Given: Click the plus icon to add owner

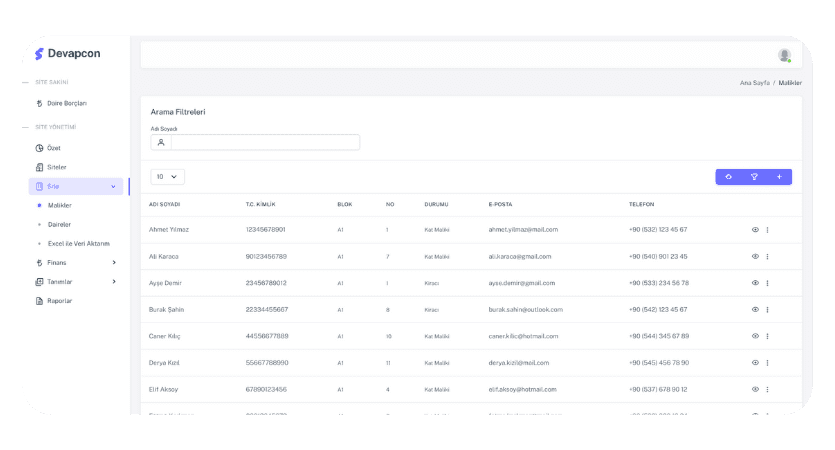Looking at the screenshot, I should [779, 176].
